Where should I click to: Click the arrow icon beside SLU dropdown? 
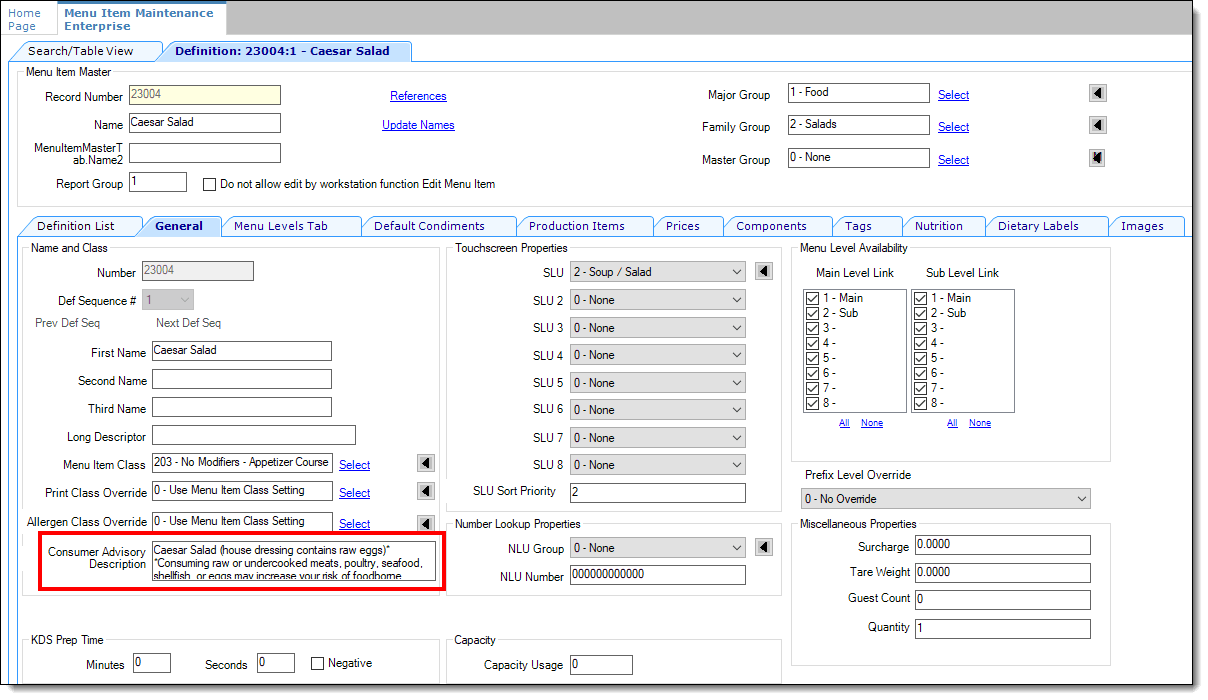click(762, 271)
